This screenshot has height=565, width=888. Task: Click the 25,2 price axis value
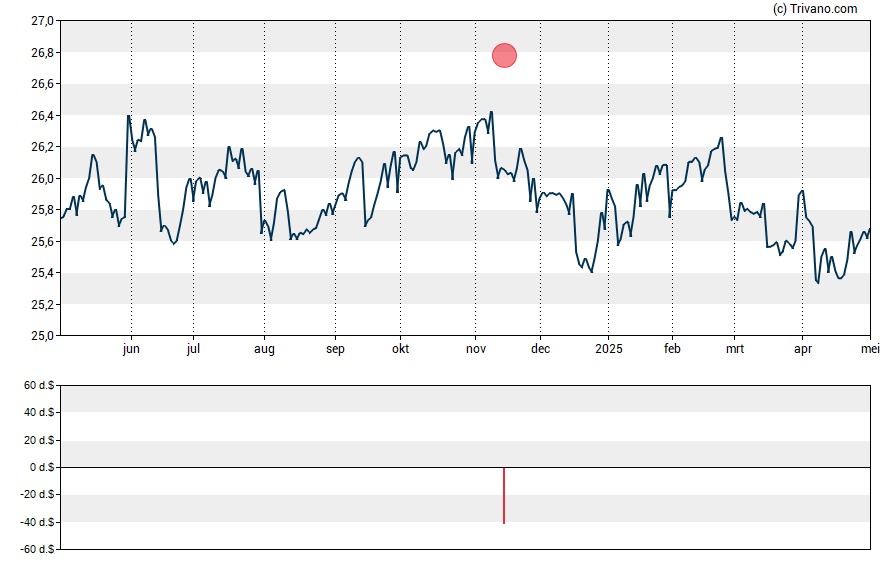tap(42, 305)
